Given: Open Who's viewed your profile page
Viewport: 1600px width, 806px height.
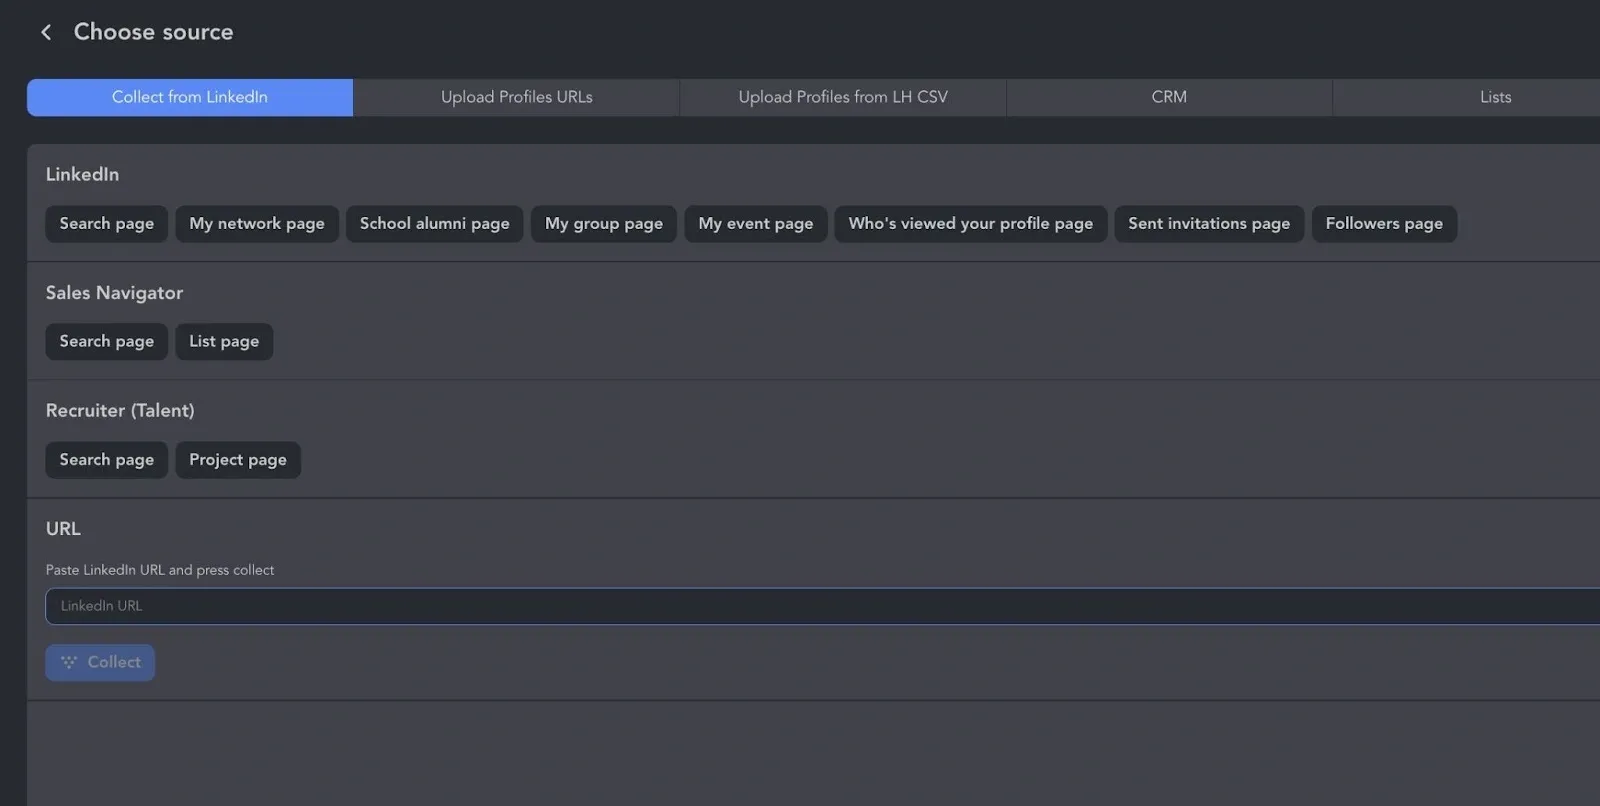Looking at the screenshot, I should [x=971, y=223].
